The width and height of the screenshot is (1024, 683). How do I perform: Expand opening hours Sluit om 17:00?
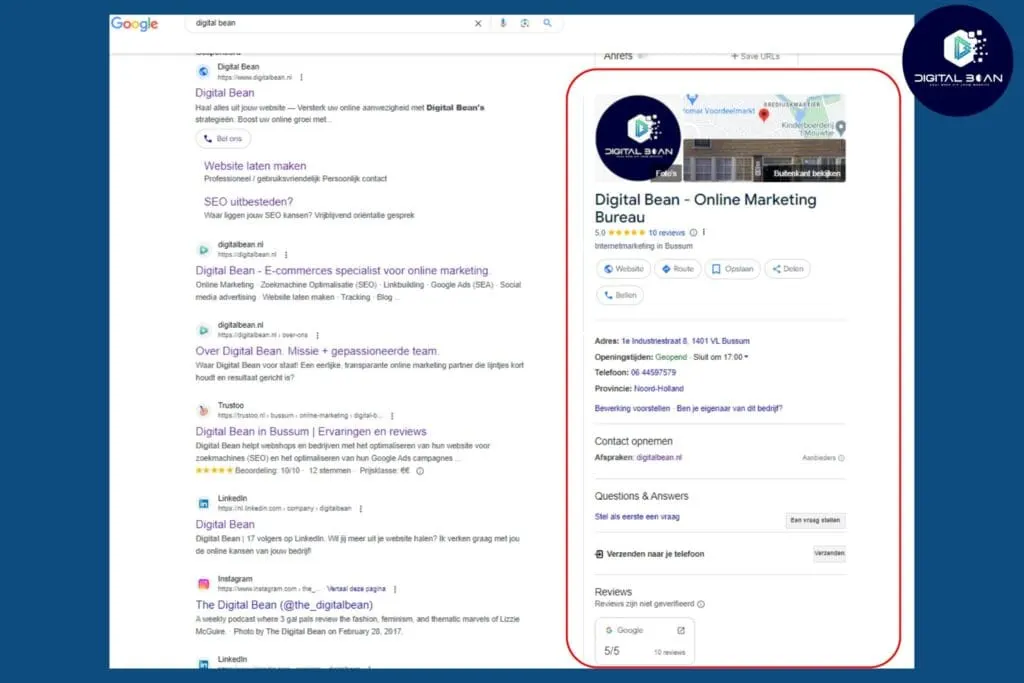[x=721, y=357]
